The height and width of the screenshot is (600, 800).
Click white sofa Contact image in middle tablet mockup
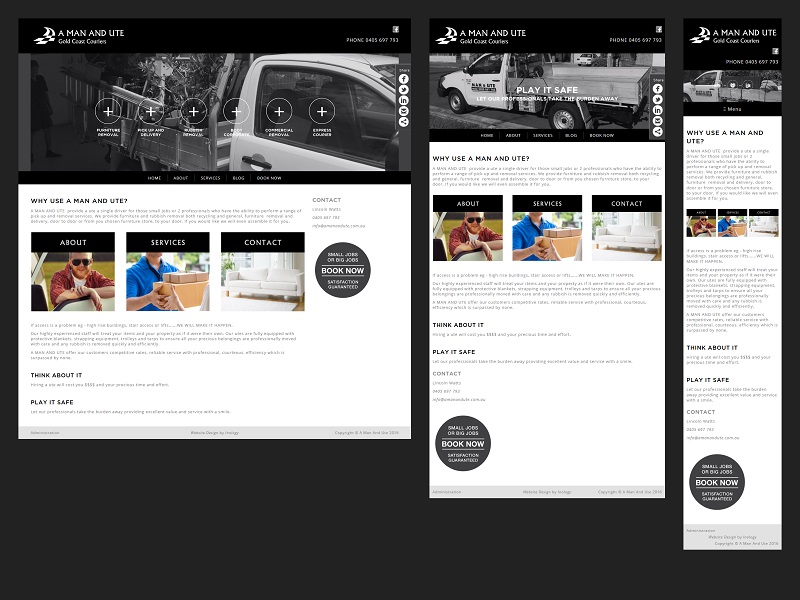(627, 237)
